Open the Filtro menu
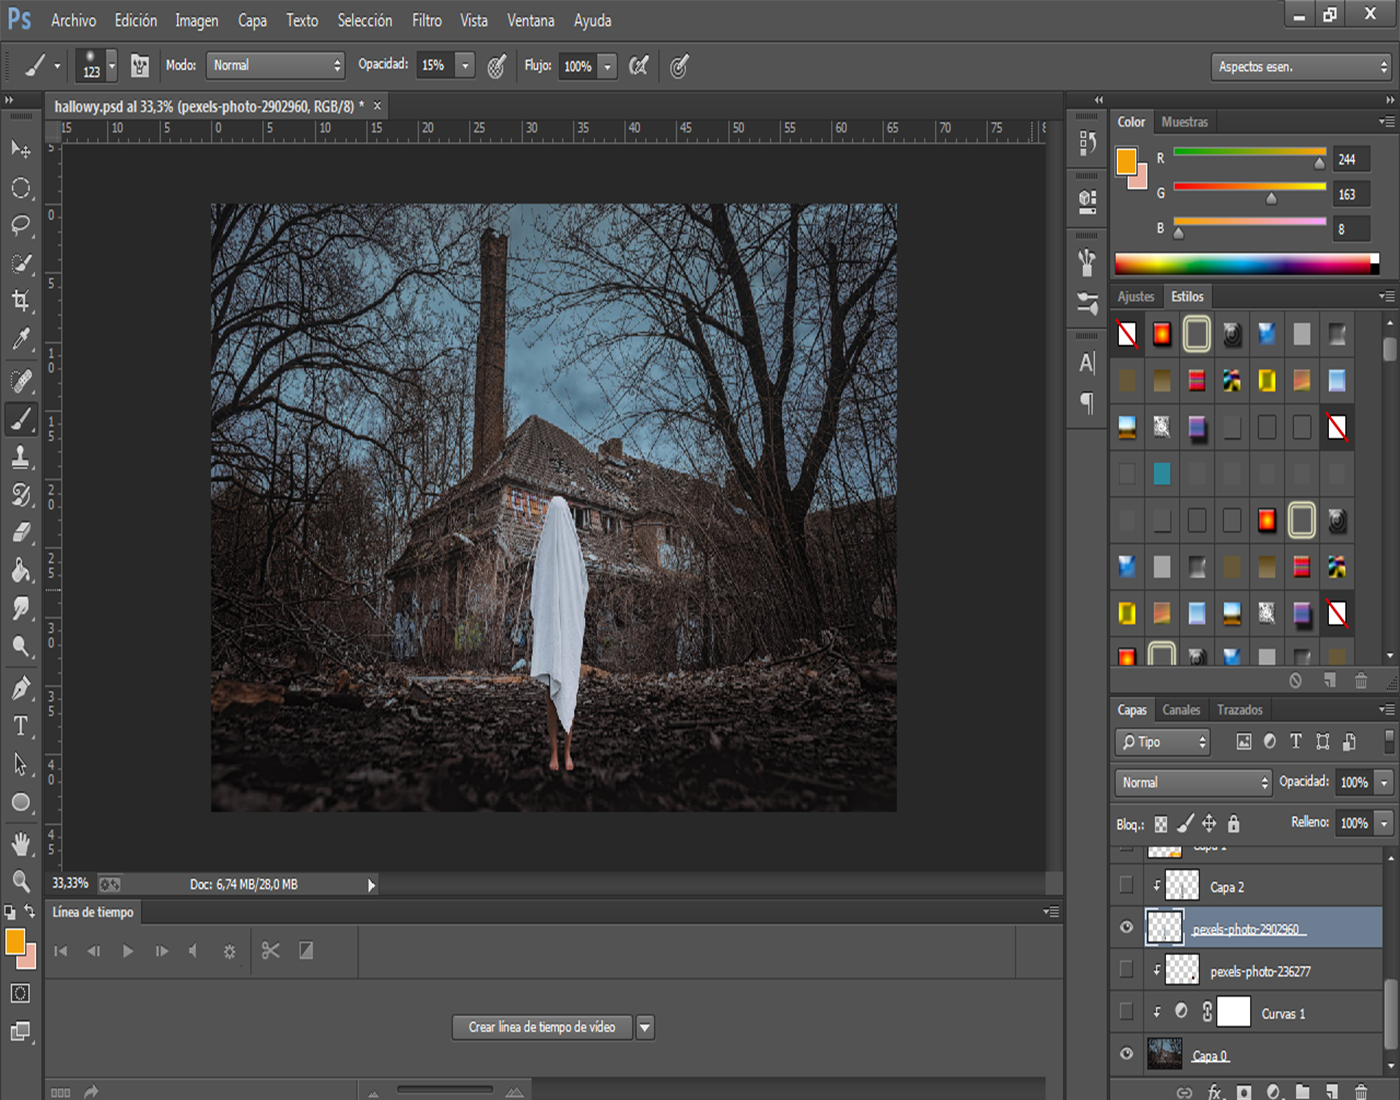1400x1100 pixels. click(426, 20)
